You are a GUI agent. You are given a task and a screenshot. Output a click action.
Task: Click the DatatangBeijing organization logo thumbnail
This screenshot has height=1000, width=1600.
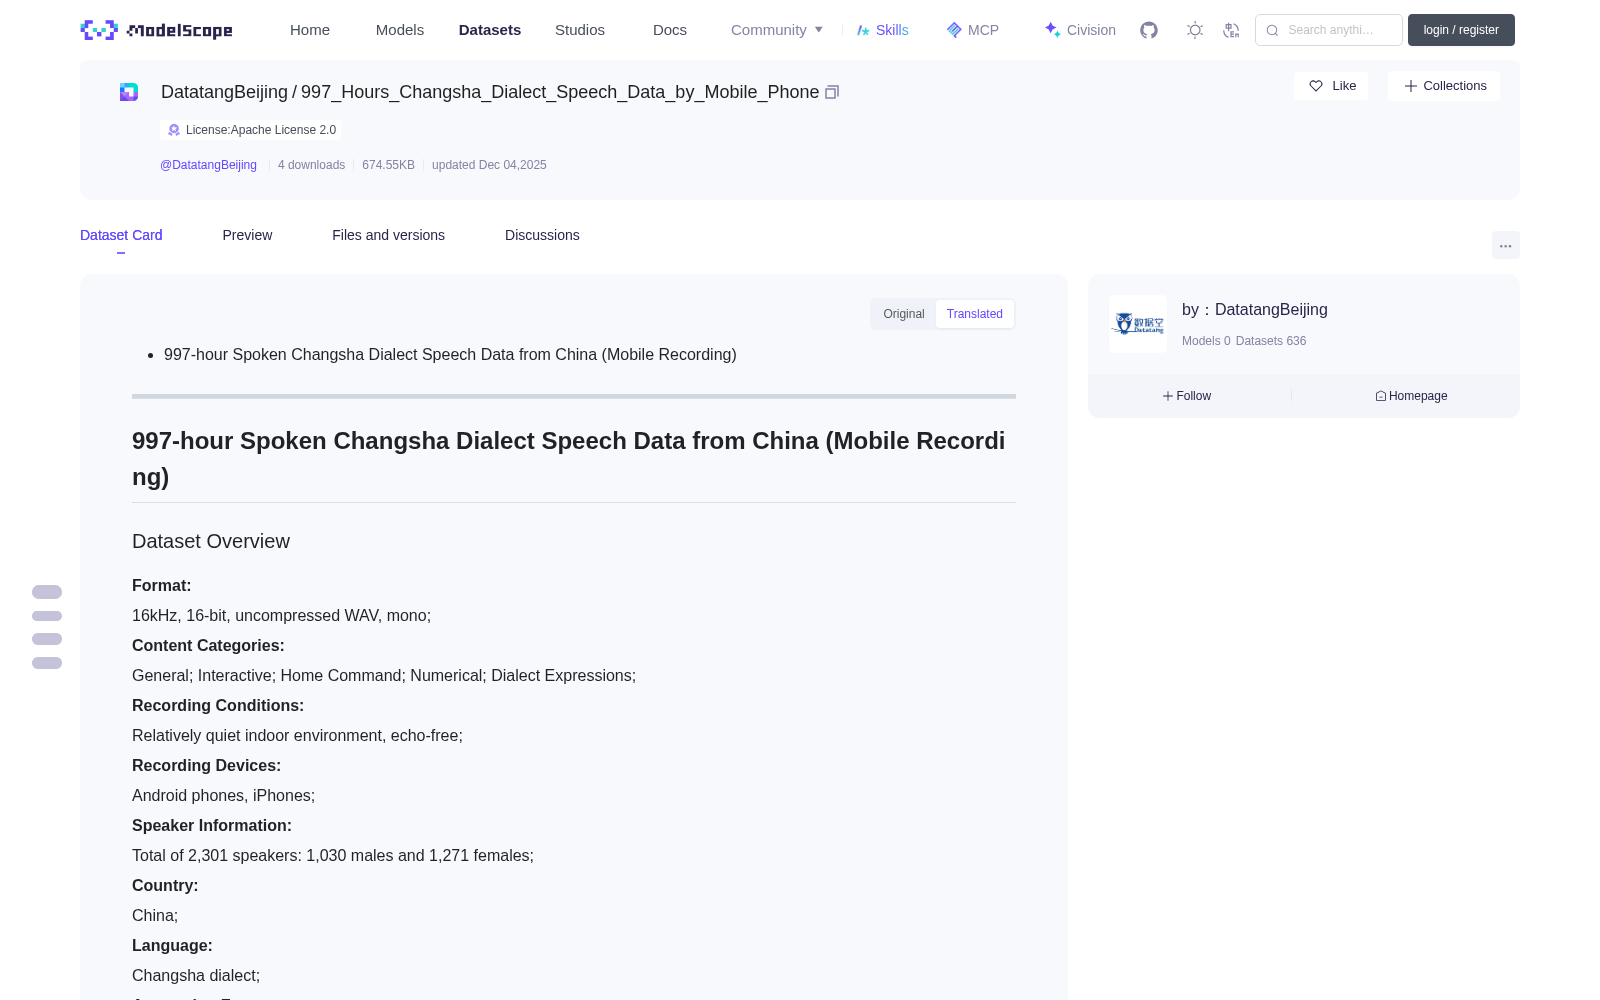coord(1138,324)
